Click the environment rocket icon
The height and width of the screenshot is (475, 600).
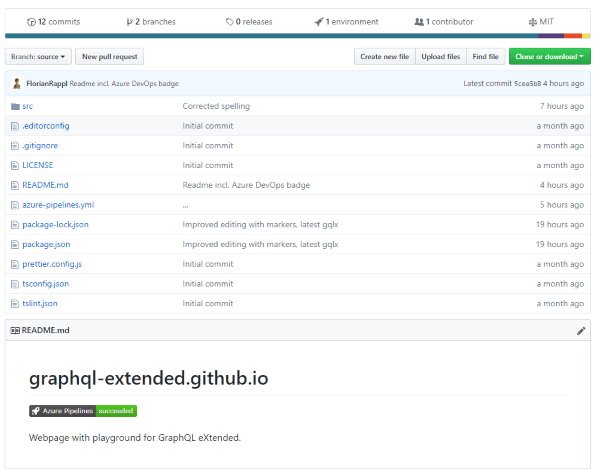pyautogui.click(x=319, y=22)
